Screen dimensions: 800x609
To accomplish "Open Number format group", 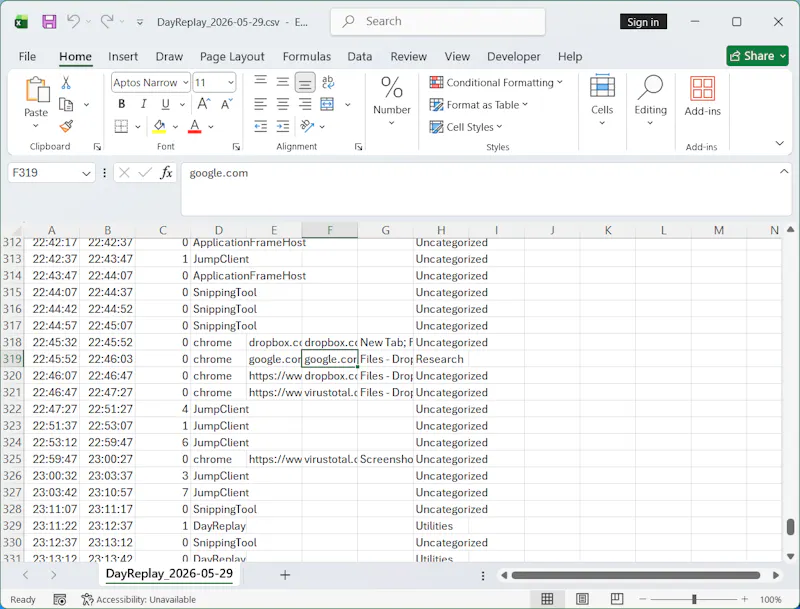I will 391,101.
